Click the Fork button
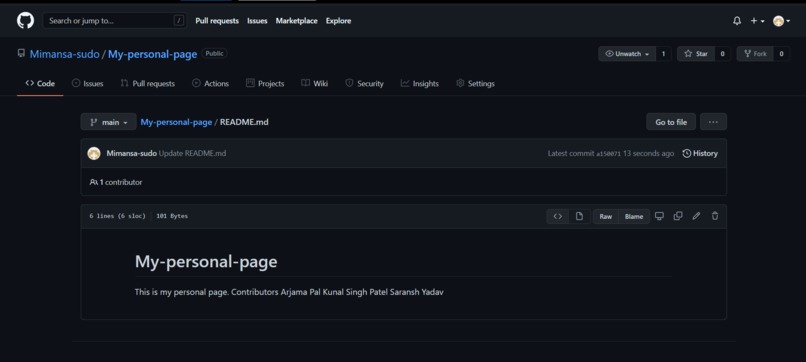The image size is (806, 362). (x=755, y=54)
